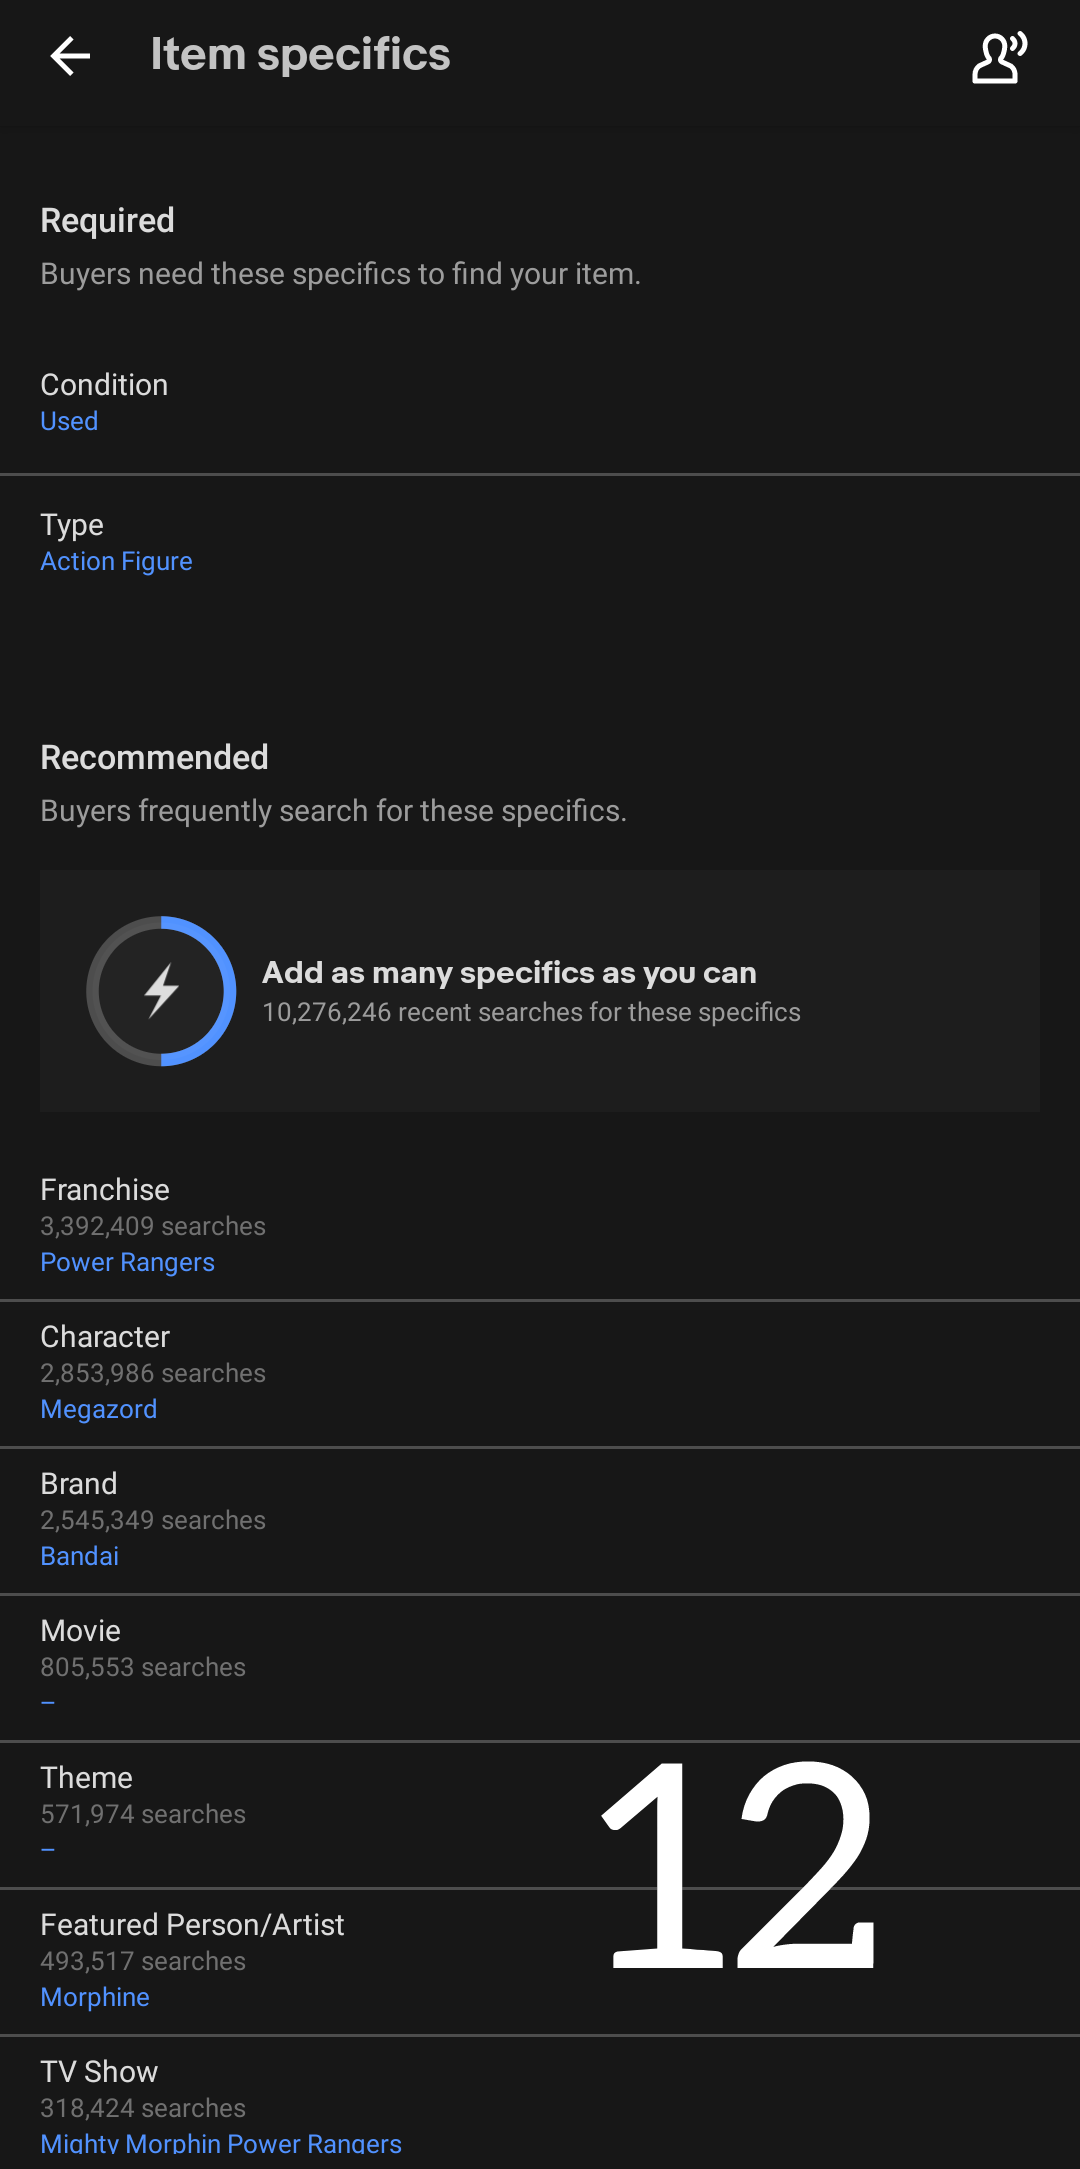Open the voice assistant icon

coord(999,57)
